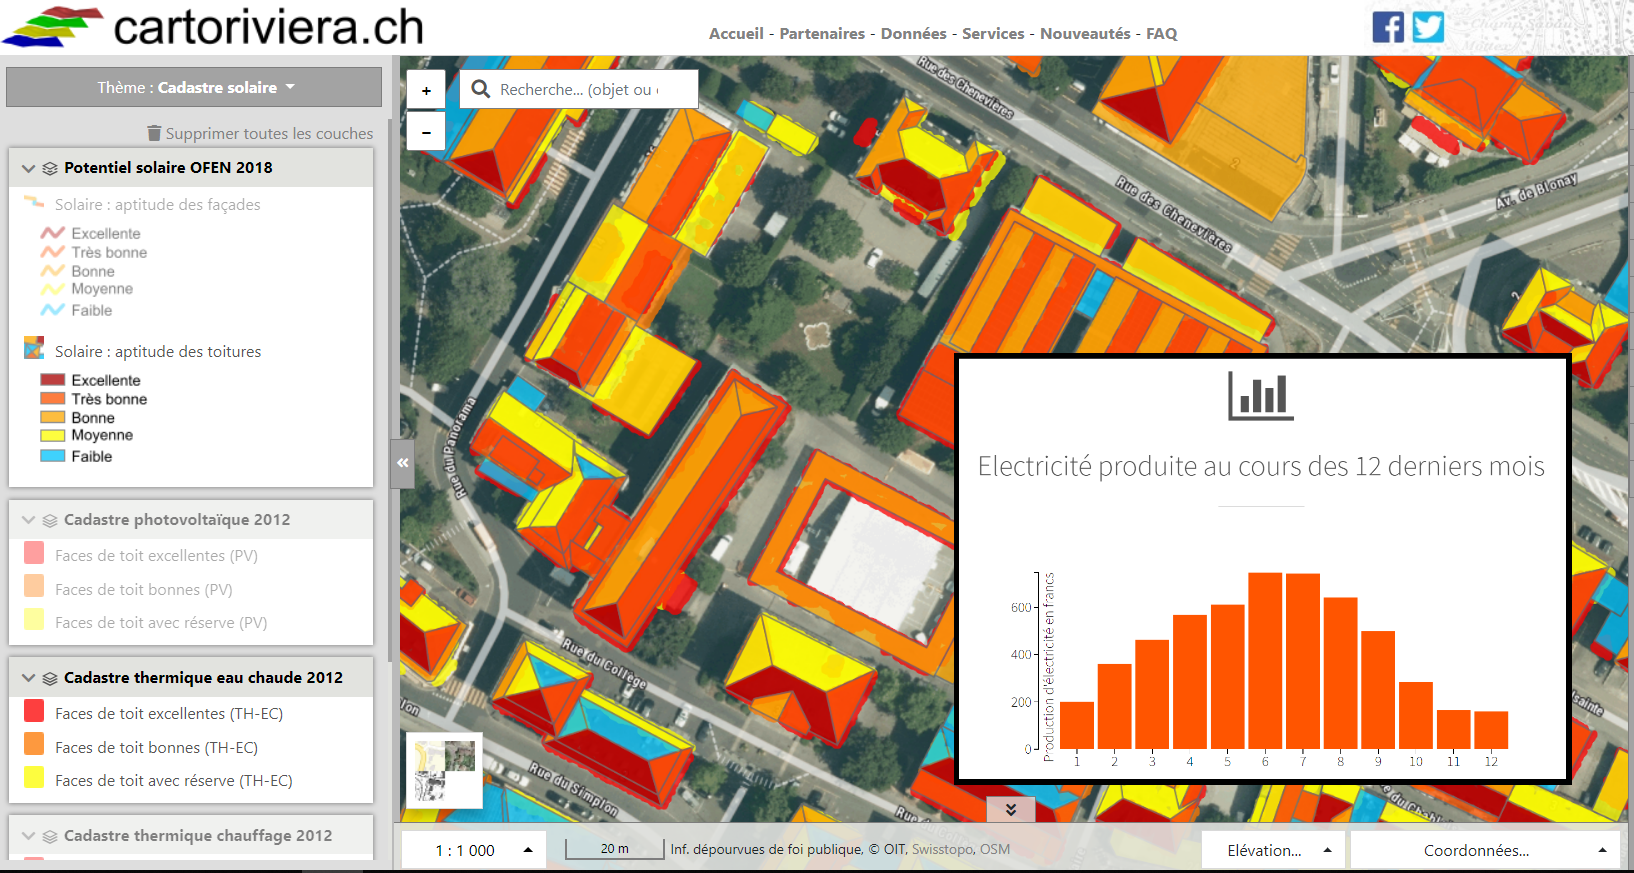Click the basemap overview thumbnail
This screenshot has width=1634, height=873.
(x=444, y=770)
